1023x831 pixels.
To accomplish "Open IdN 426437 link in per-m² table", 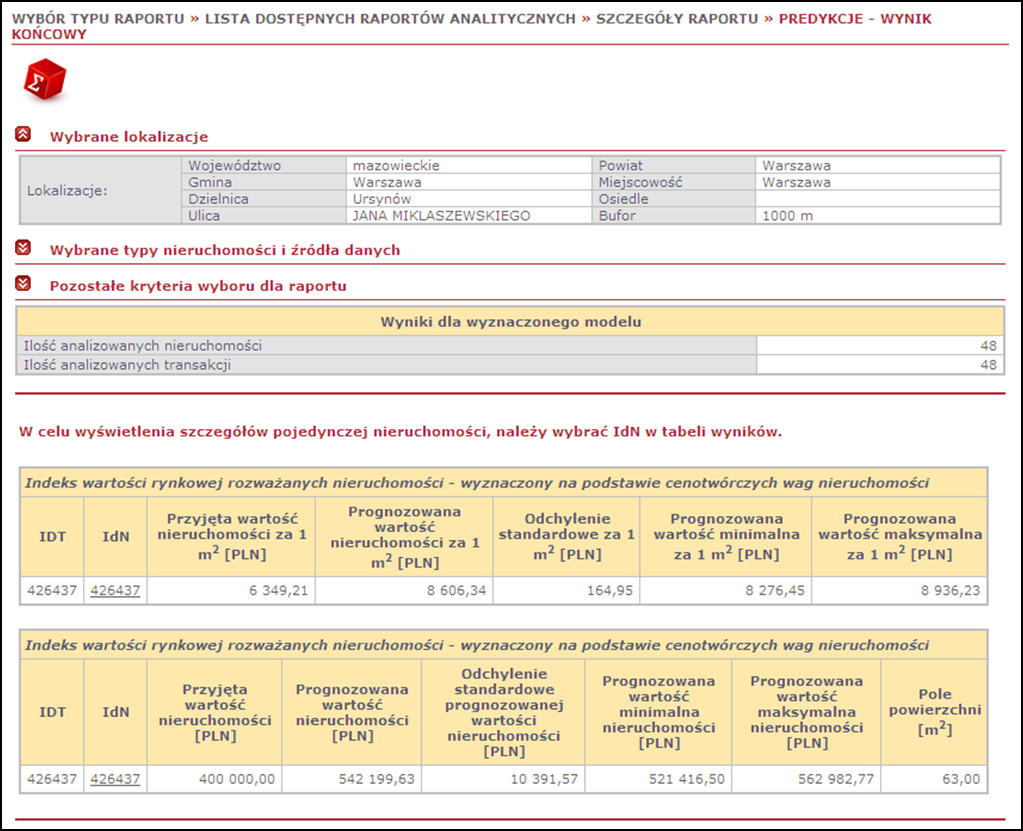I will pos(115,590).
